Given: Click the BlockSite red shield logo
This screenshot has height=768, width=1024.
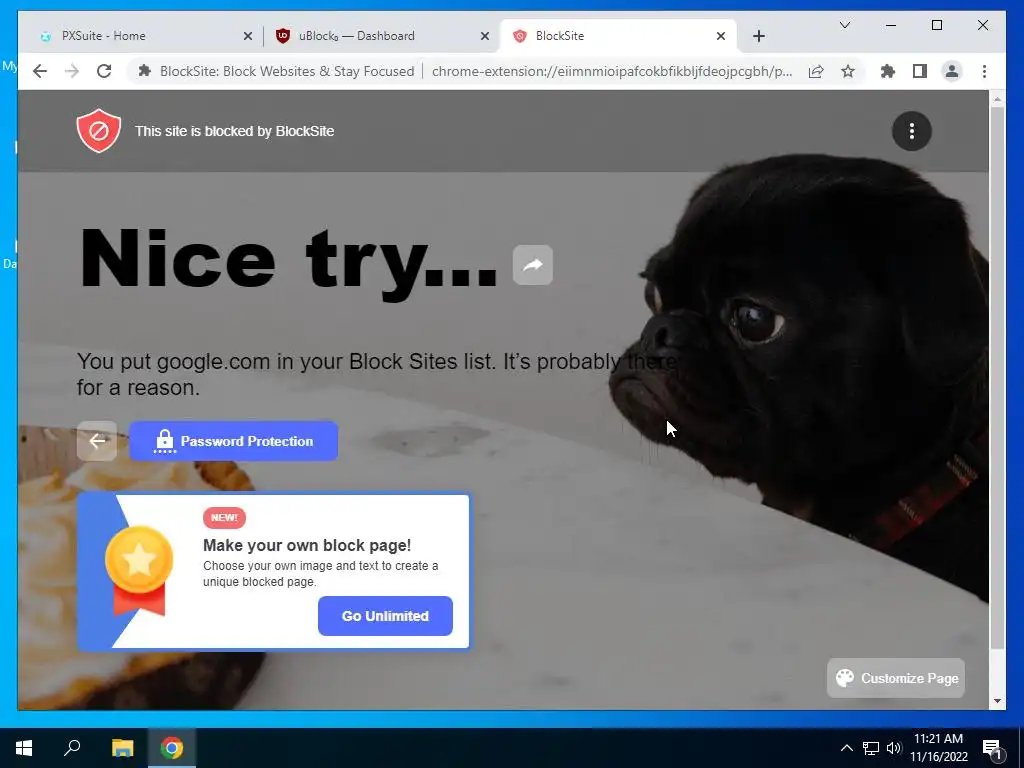Looking at the screenshot, I should [x=99, y=131].
